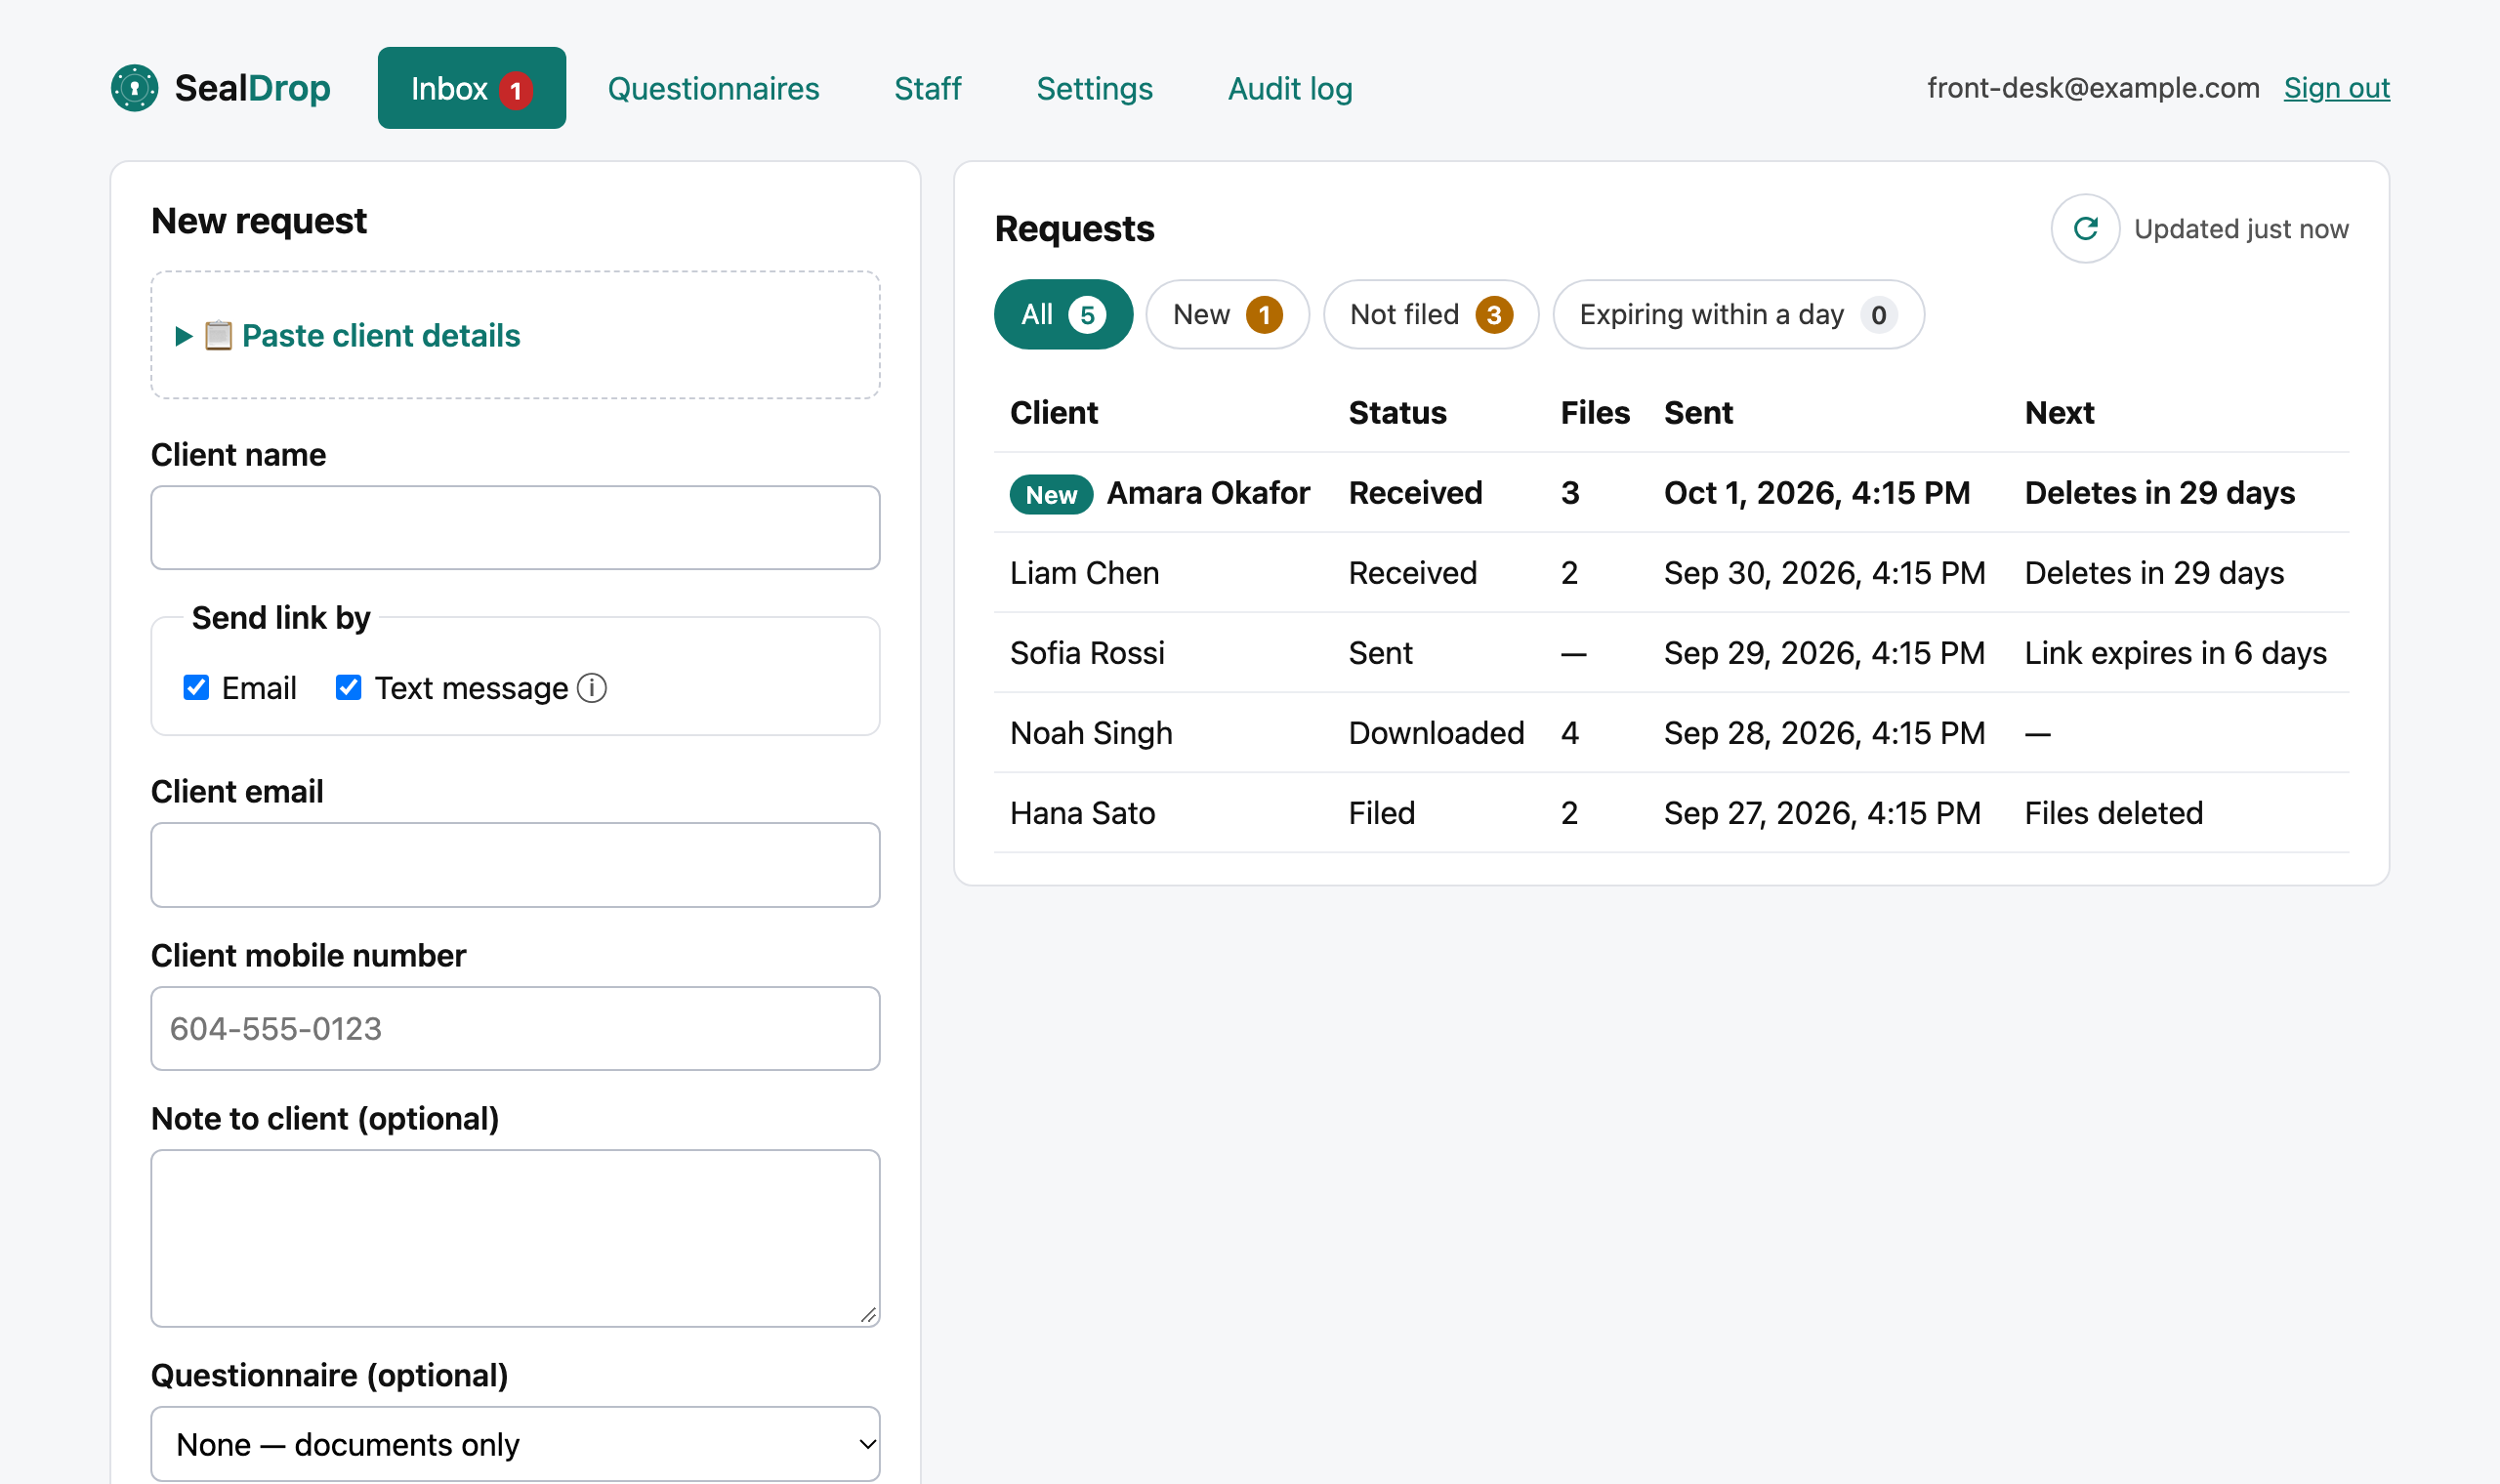Click the refresh requests icon
2500x1484 pixels.
(2085, 229)
